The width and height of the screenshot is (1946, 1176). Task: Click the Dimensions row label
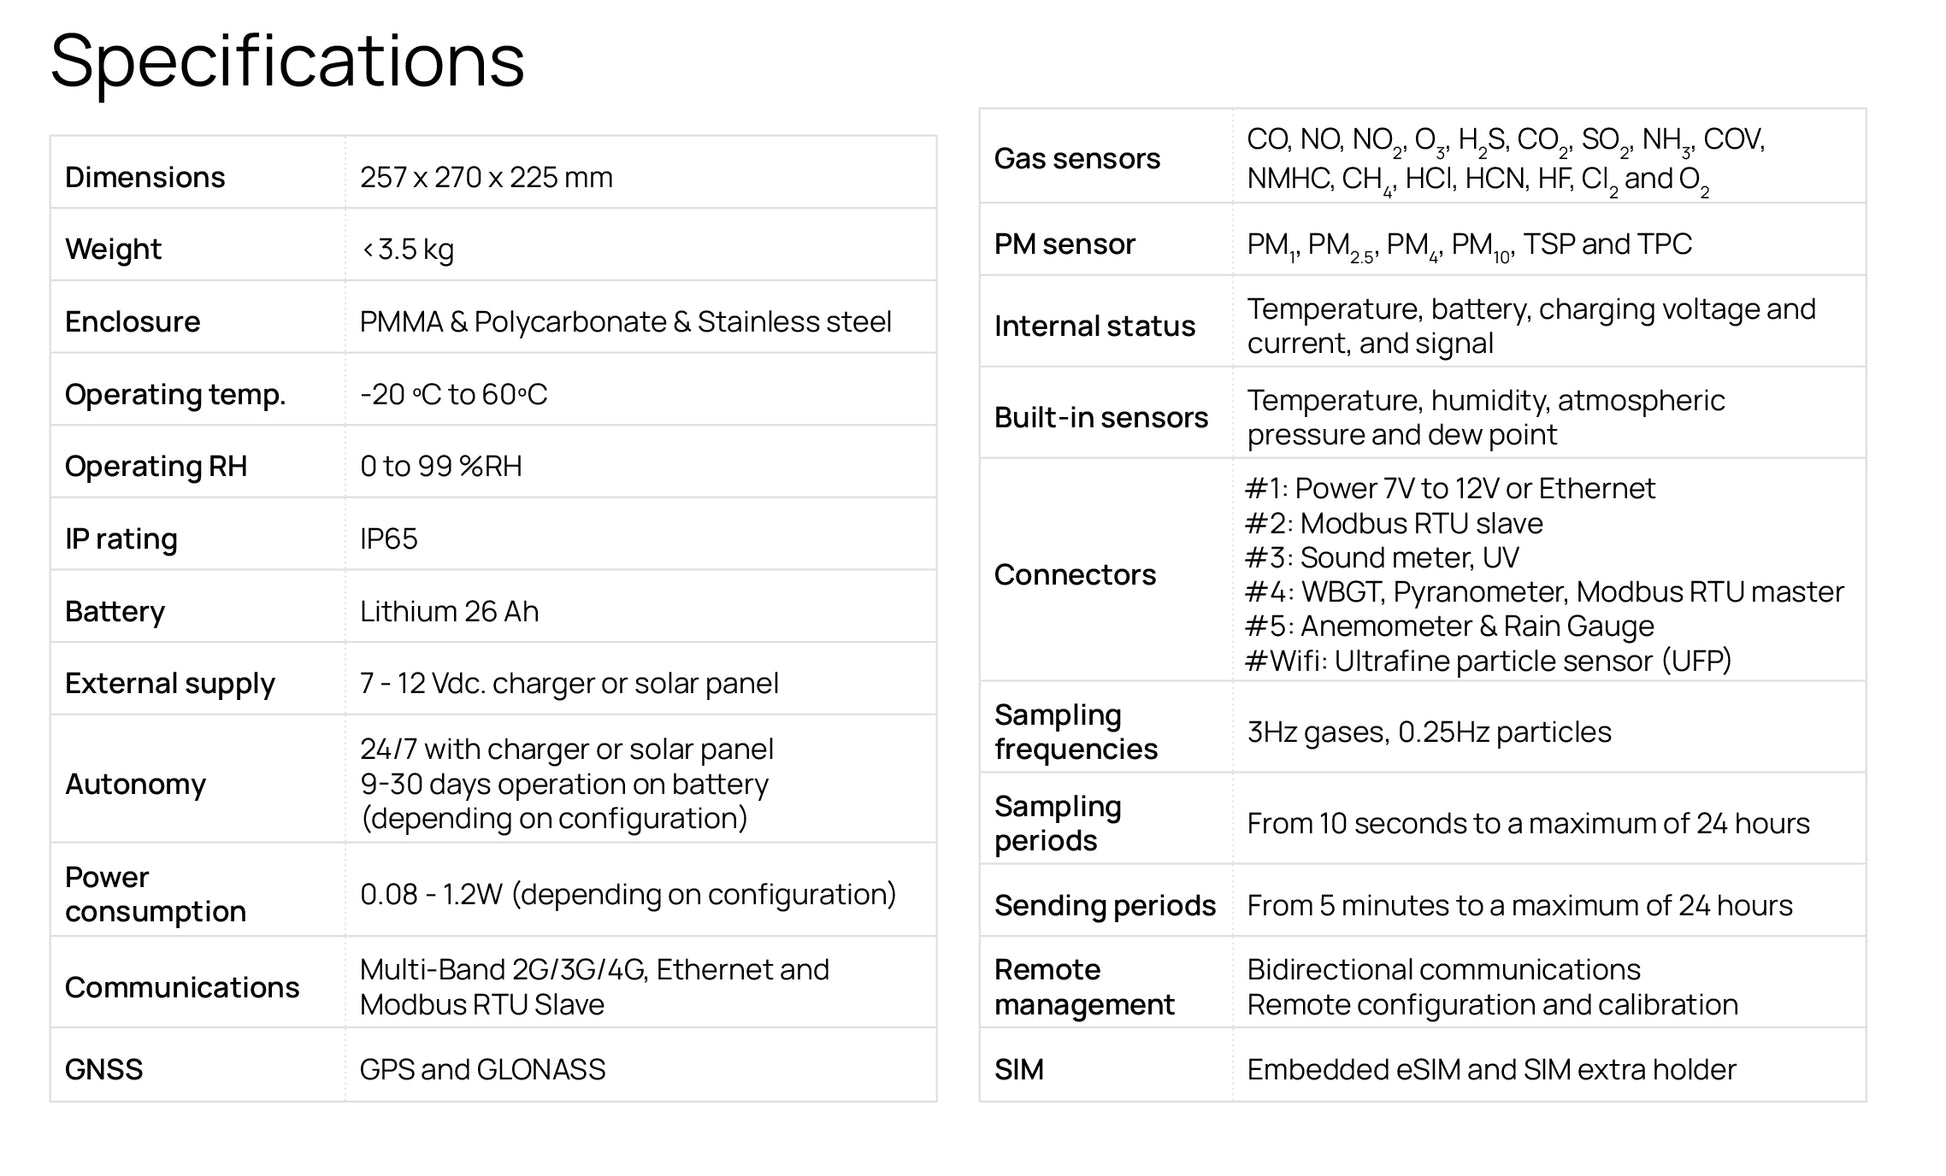point(145,177)
